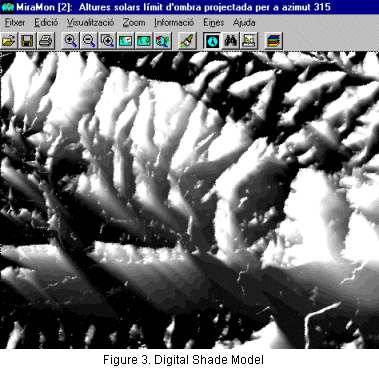Save using the floppy disk icon
This screenshot has width=379, height=369.
(27, 41)
